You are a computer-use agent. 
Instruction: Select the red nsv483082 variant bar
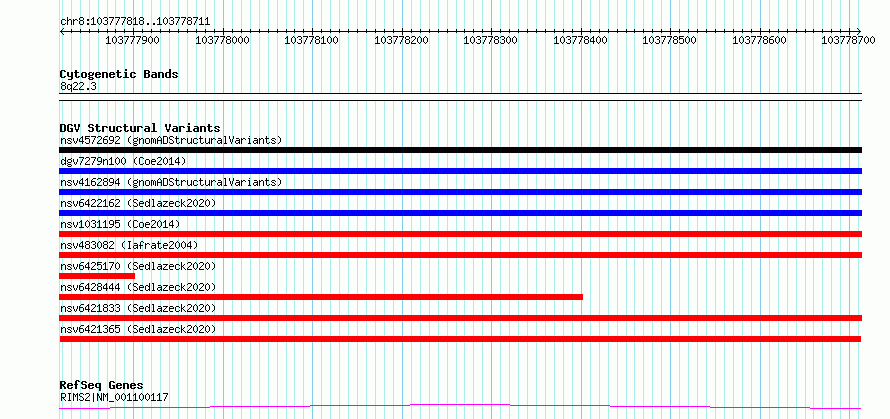point(460,255)
